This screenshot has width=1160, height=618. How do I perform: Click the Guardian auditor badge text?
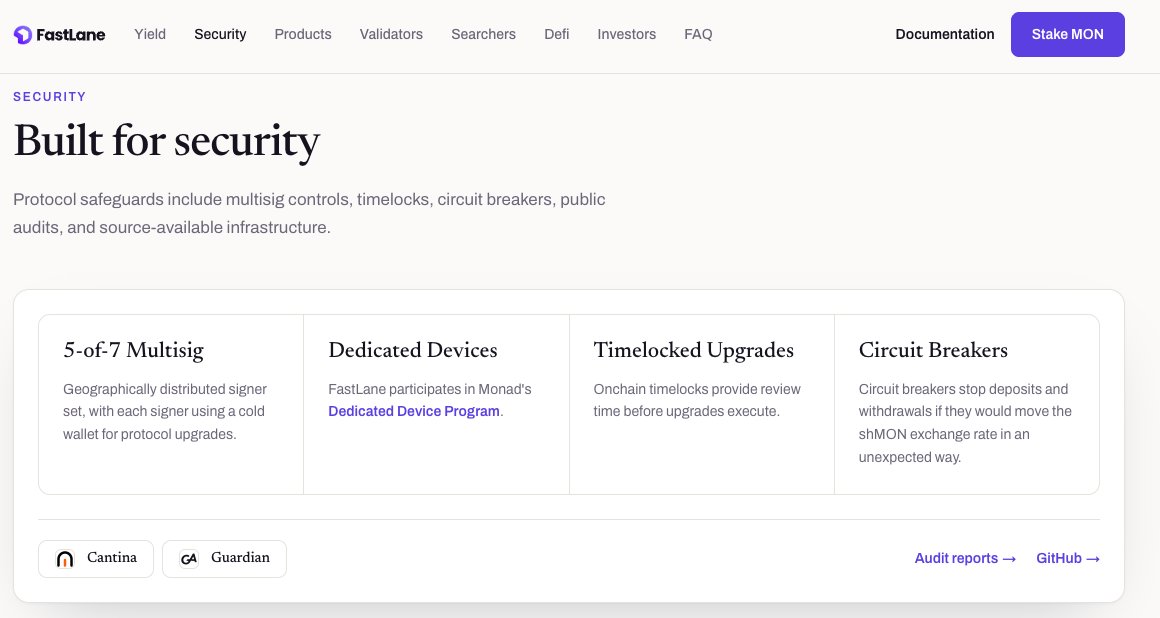tap(240, 557)
